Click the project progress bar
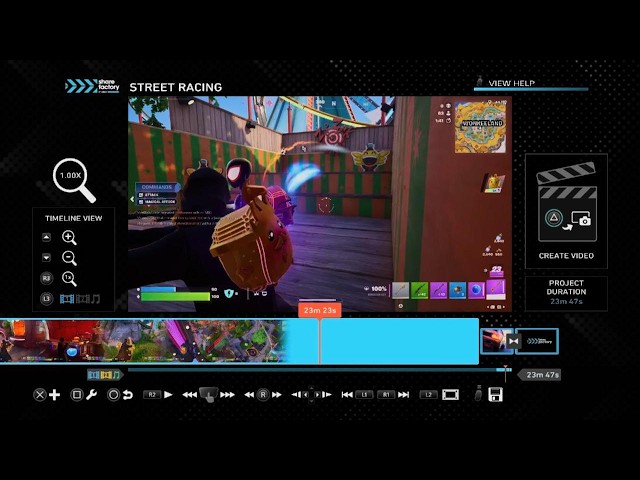 320,370
